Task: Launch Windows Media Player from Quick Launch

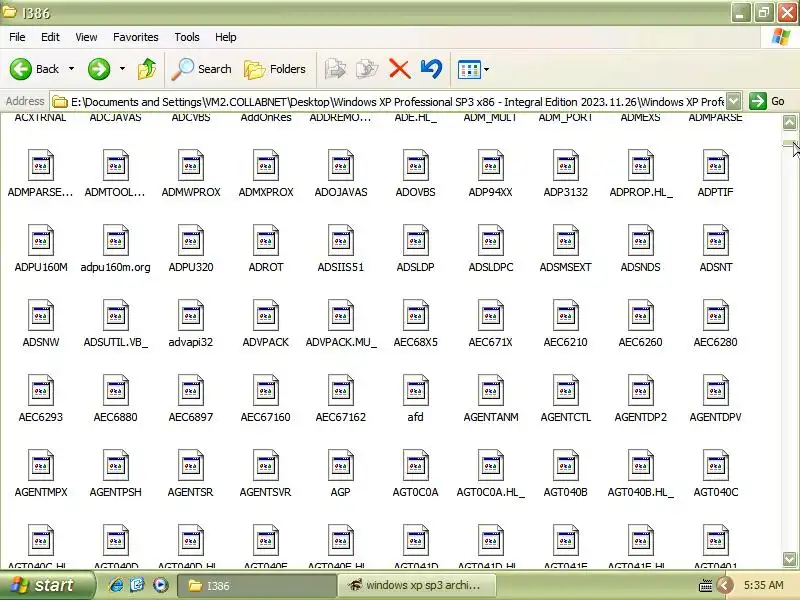Action: pos(160,585)
